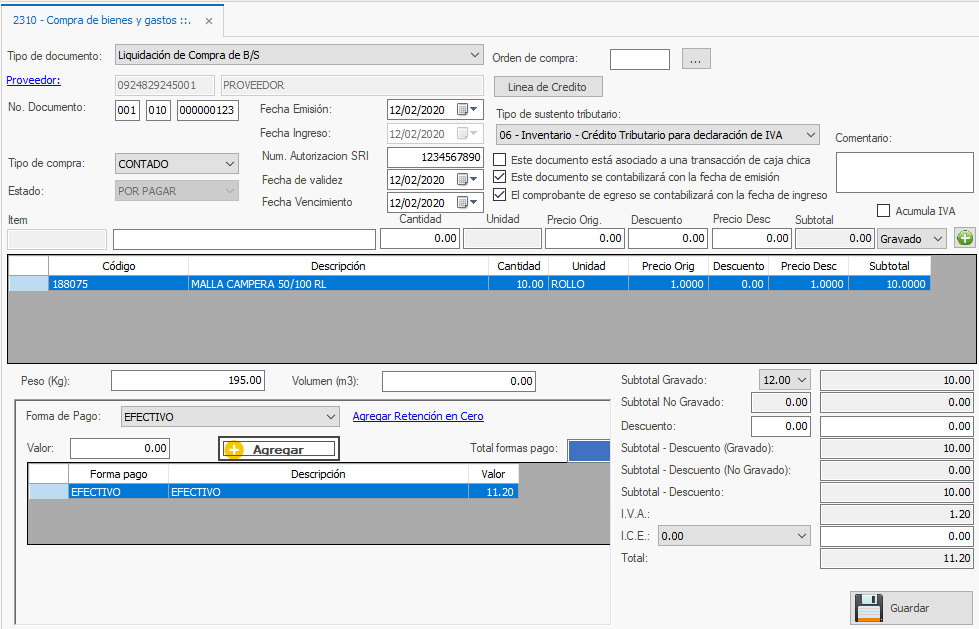Uncheck contabilizar con fecha de emisión
Viewport: 979px width, 629px height.
click(x=500, y=177)
